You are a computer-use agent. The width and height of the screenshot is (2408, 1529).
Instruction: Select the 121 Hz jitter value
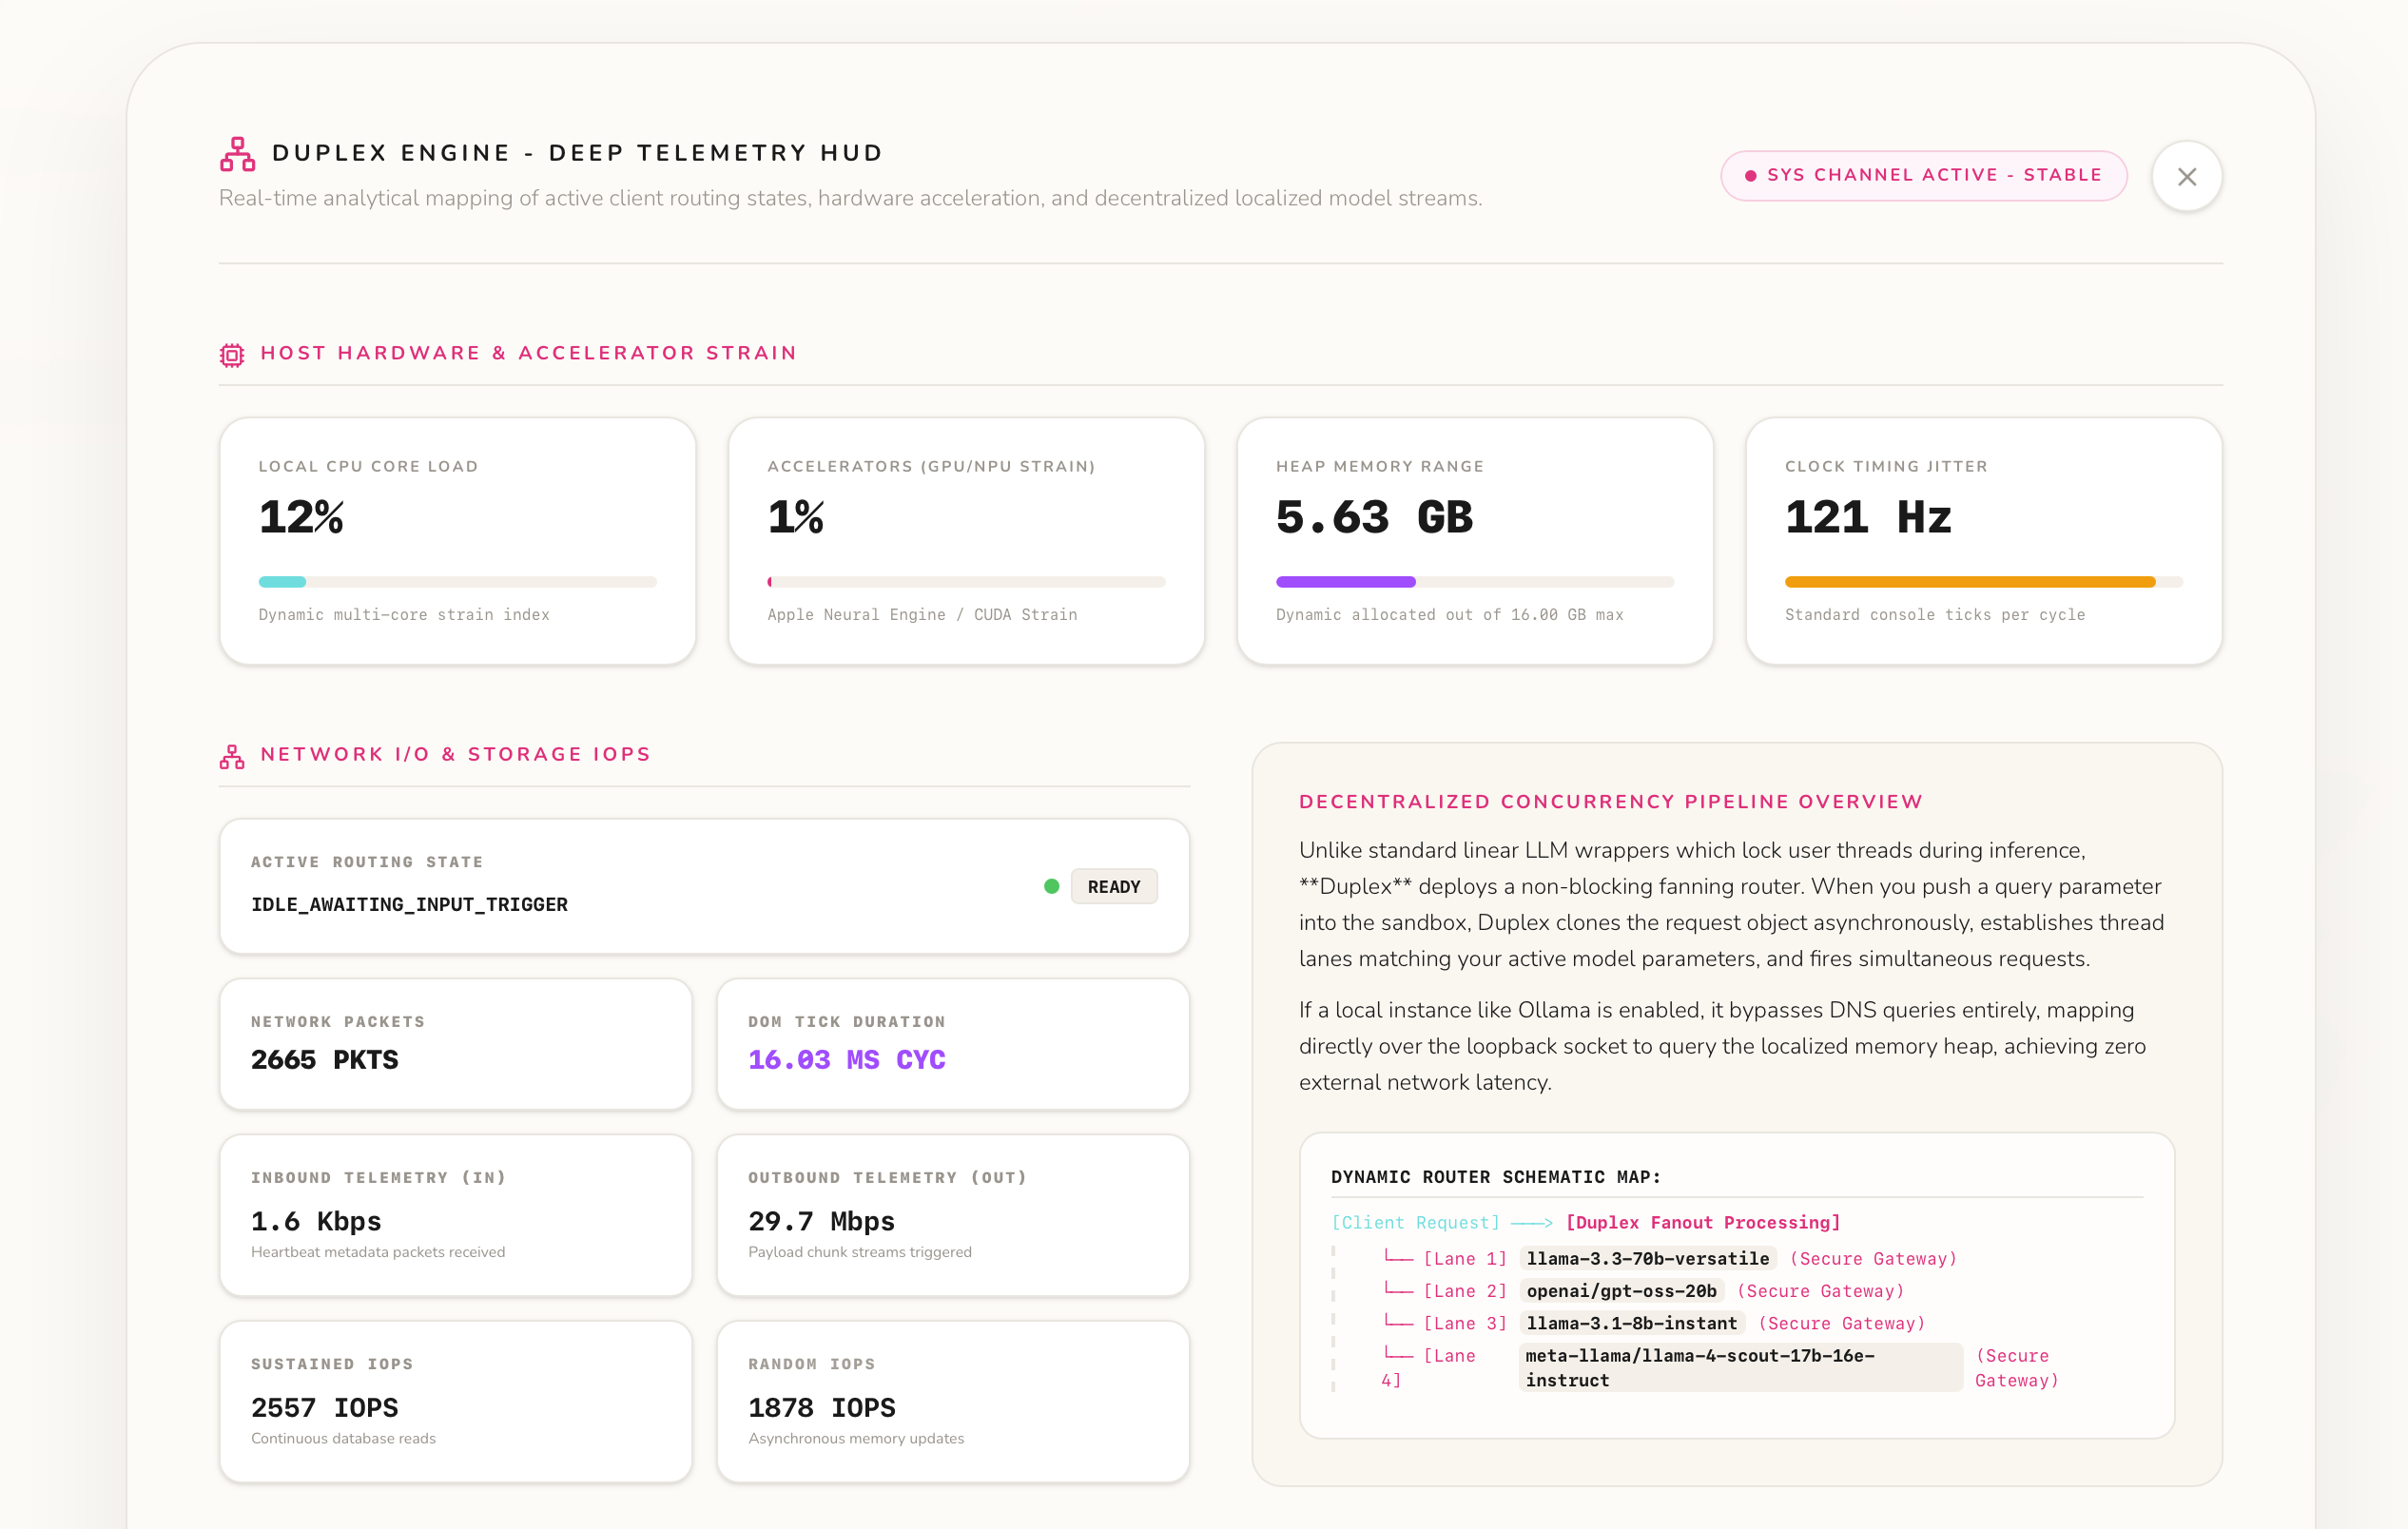coord(1868,517)
